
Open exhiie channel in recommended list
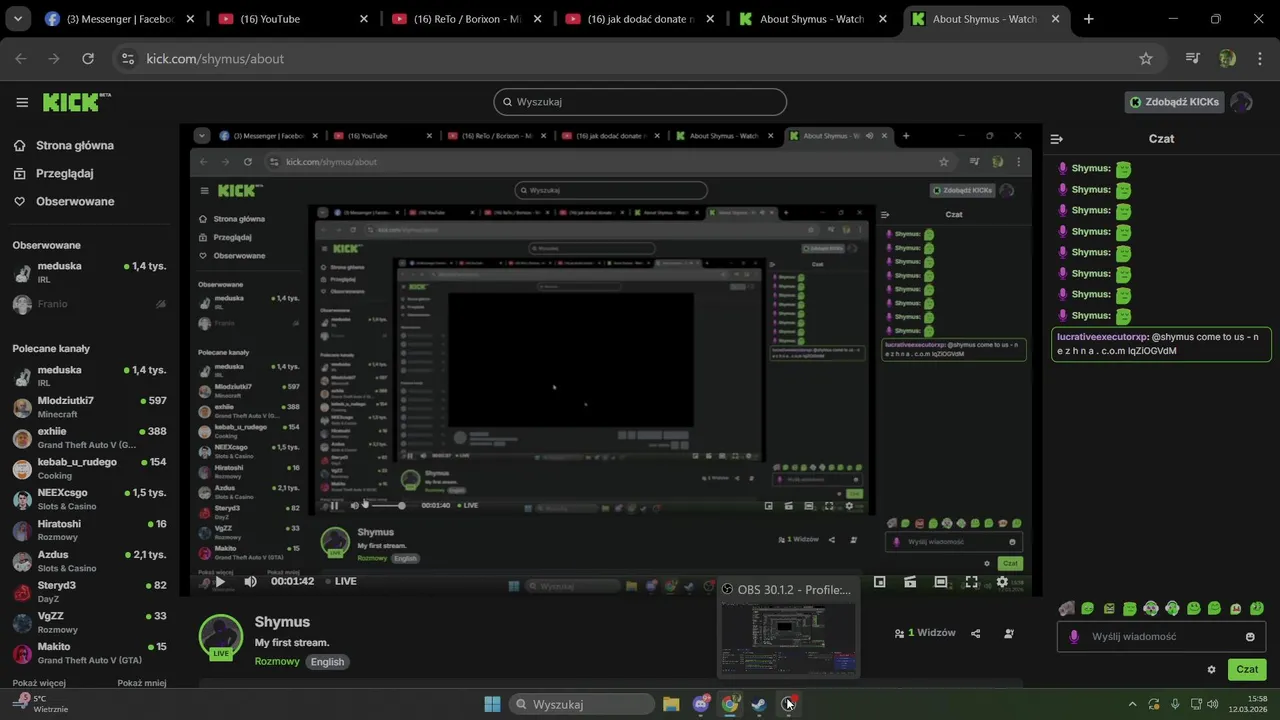88,438
